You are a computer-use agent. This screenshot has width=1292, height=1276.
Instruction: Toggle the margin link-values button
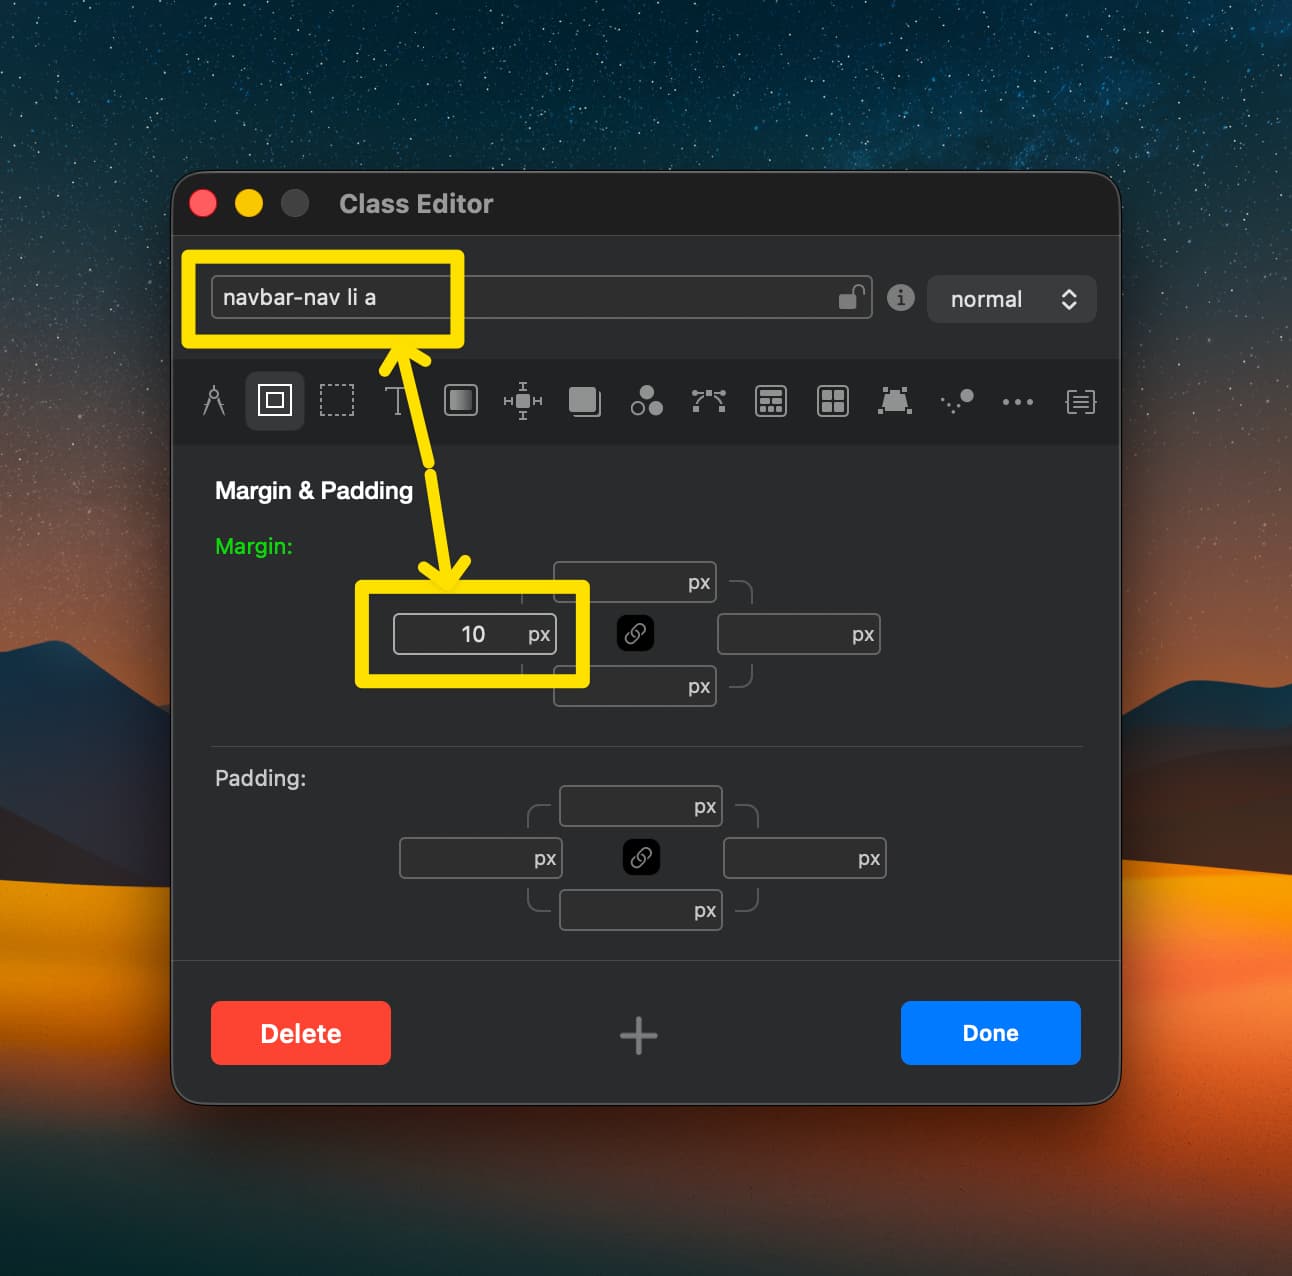635,634
